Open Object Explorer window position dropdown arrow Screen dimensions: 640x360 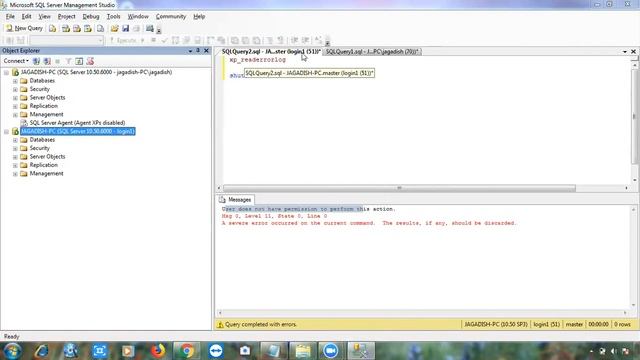pos(190,51)
